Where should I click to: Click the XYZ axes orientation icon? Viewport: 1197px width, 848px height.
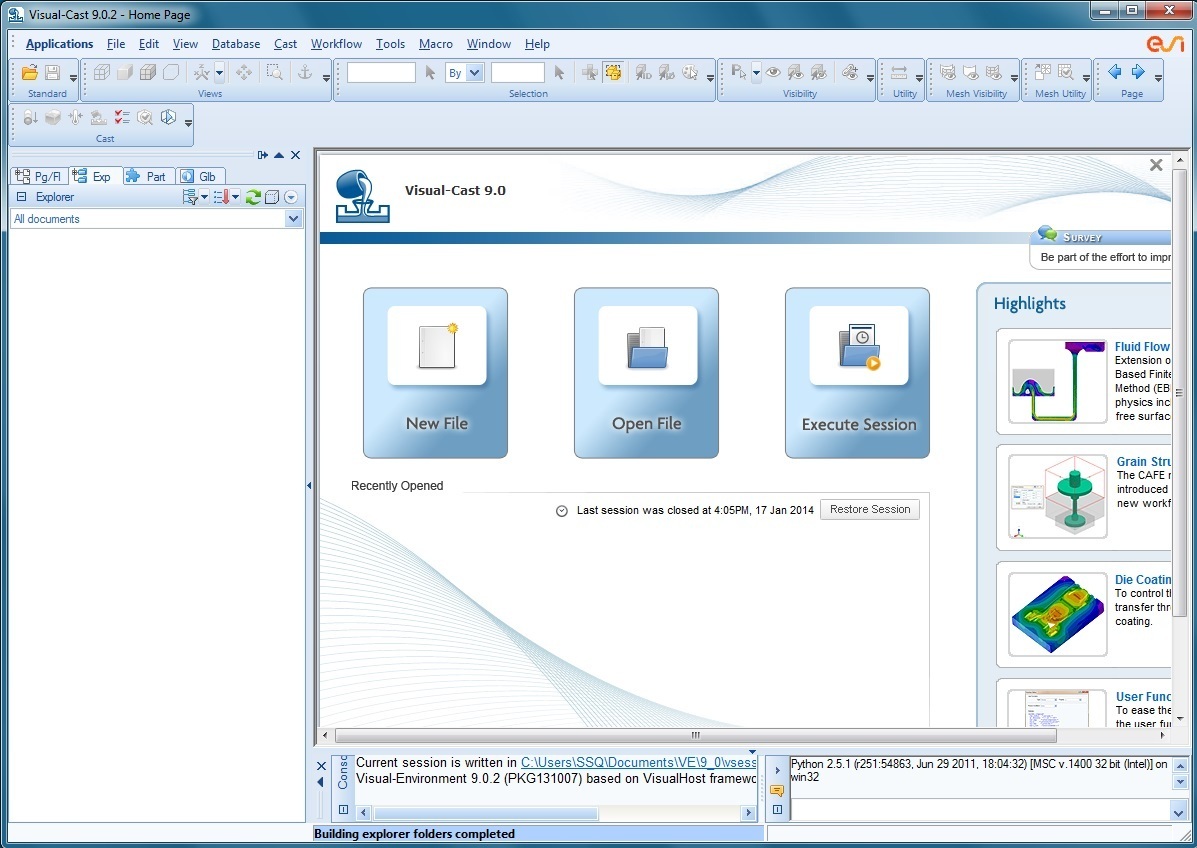pos(202,73)
